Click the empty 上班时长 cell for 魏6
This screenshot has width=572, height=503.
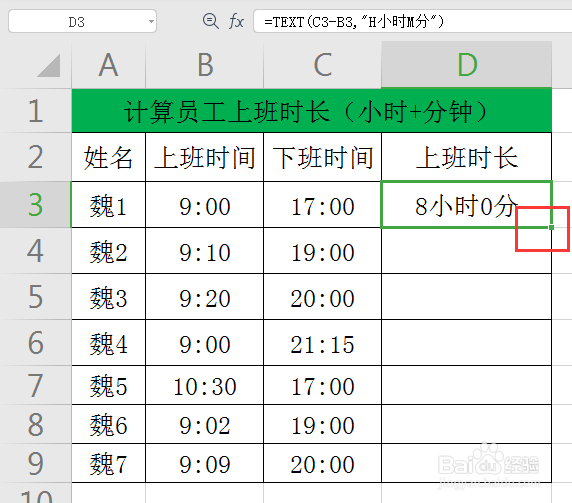click(467, 424)
